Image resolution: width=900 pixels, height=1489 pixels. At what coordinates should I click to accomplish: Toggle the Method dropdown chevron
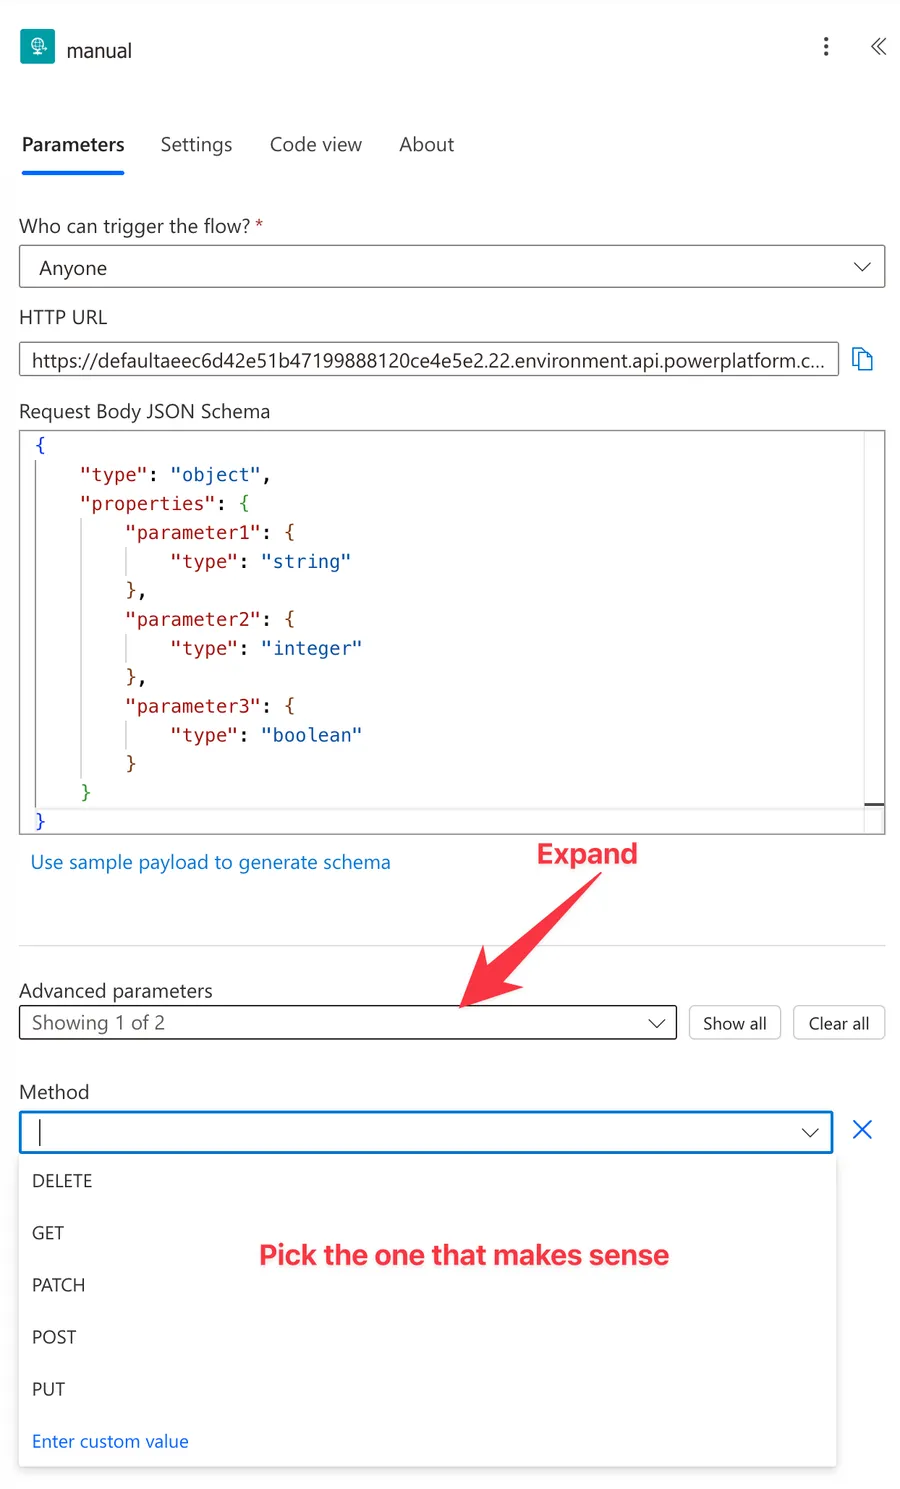pyautogui.click(x=810, y=1132)
